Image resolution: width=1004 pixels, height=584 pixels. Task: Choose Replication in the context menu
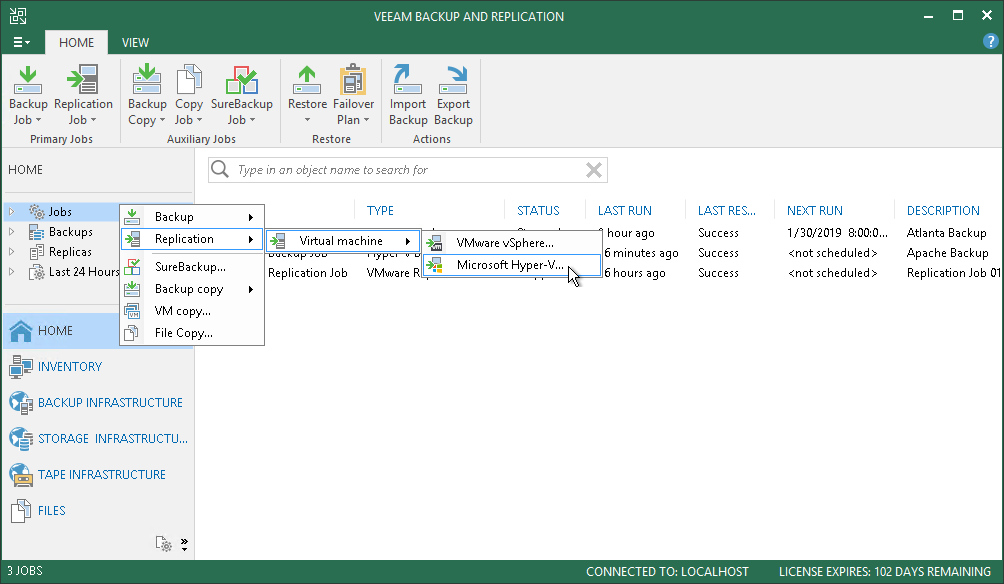[192, 239]
